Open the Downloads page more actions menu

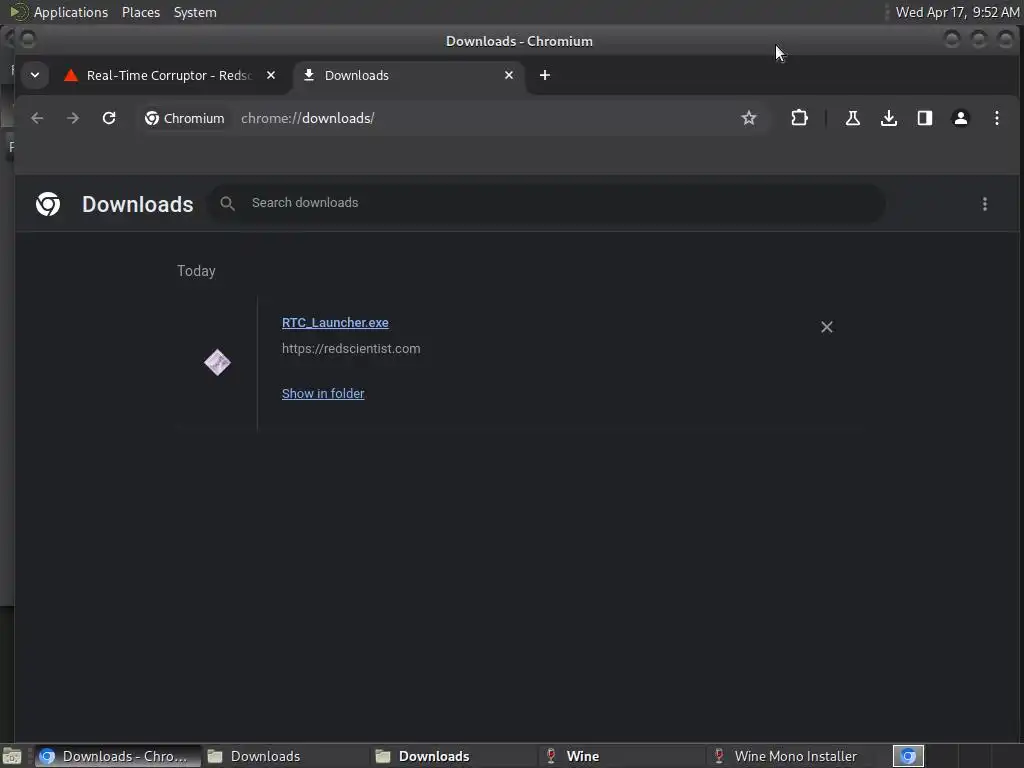(985, 204)
